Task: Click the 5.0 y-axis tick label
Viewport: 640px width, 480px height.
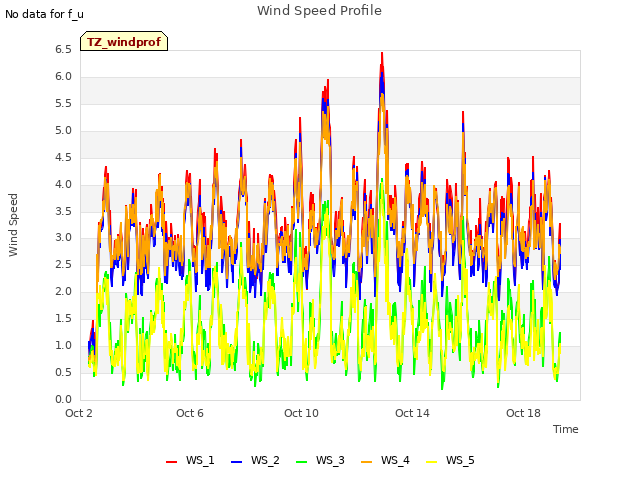Action: [64, 130]
